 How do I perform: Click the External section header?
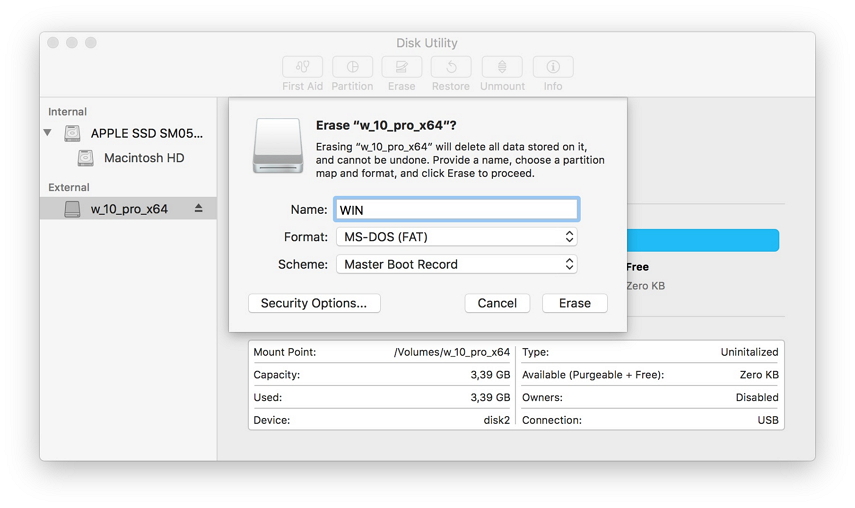[69, 188]
